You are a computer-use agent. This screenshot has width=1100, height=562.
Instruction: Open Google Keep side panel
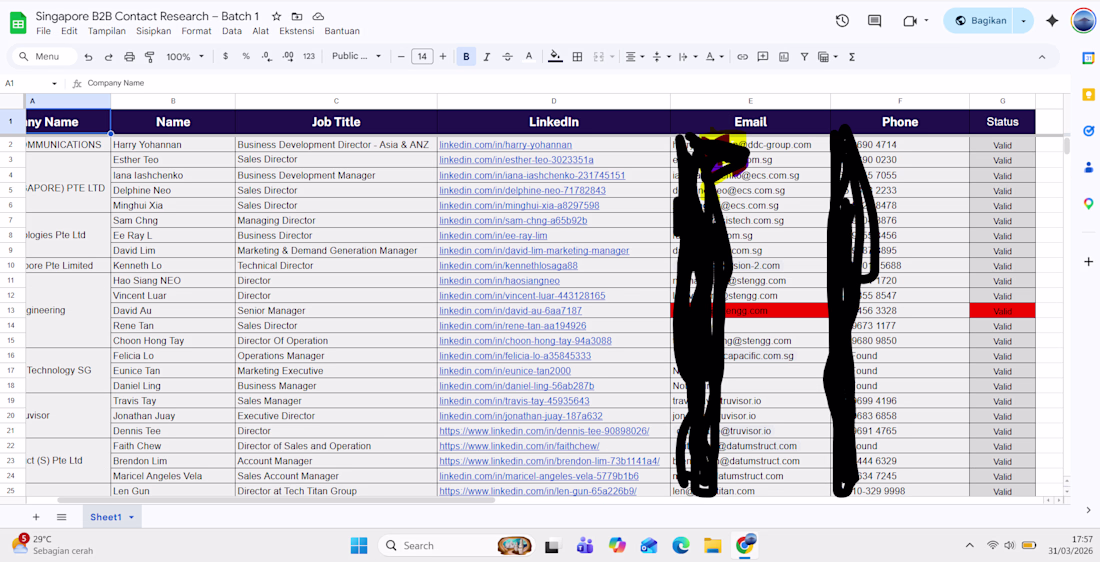pos(1088,95)
